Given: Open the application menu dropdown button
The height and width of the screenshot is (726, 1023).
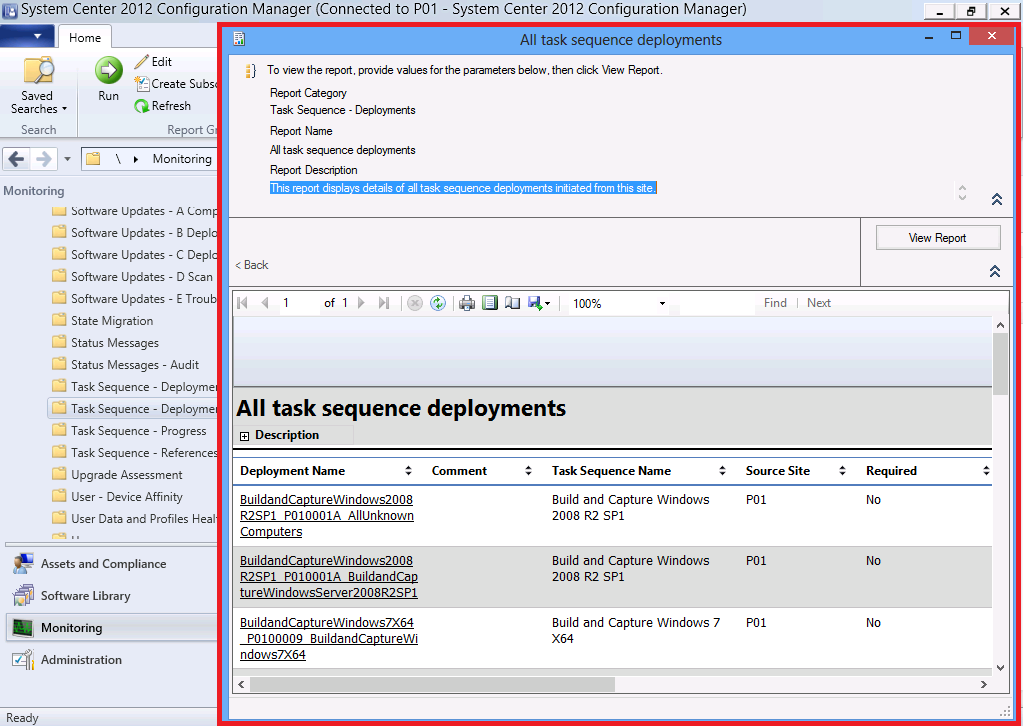Looking at the screenshot, I should tap(27, 37).
